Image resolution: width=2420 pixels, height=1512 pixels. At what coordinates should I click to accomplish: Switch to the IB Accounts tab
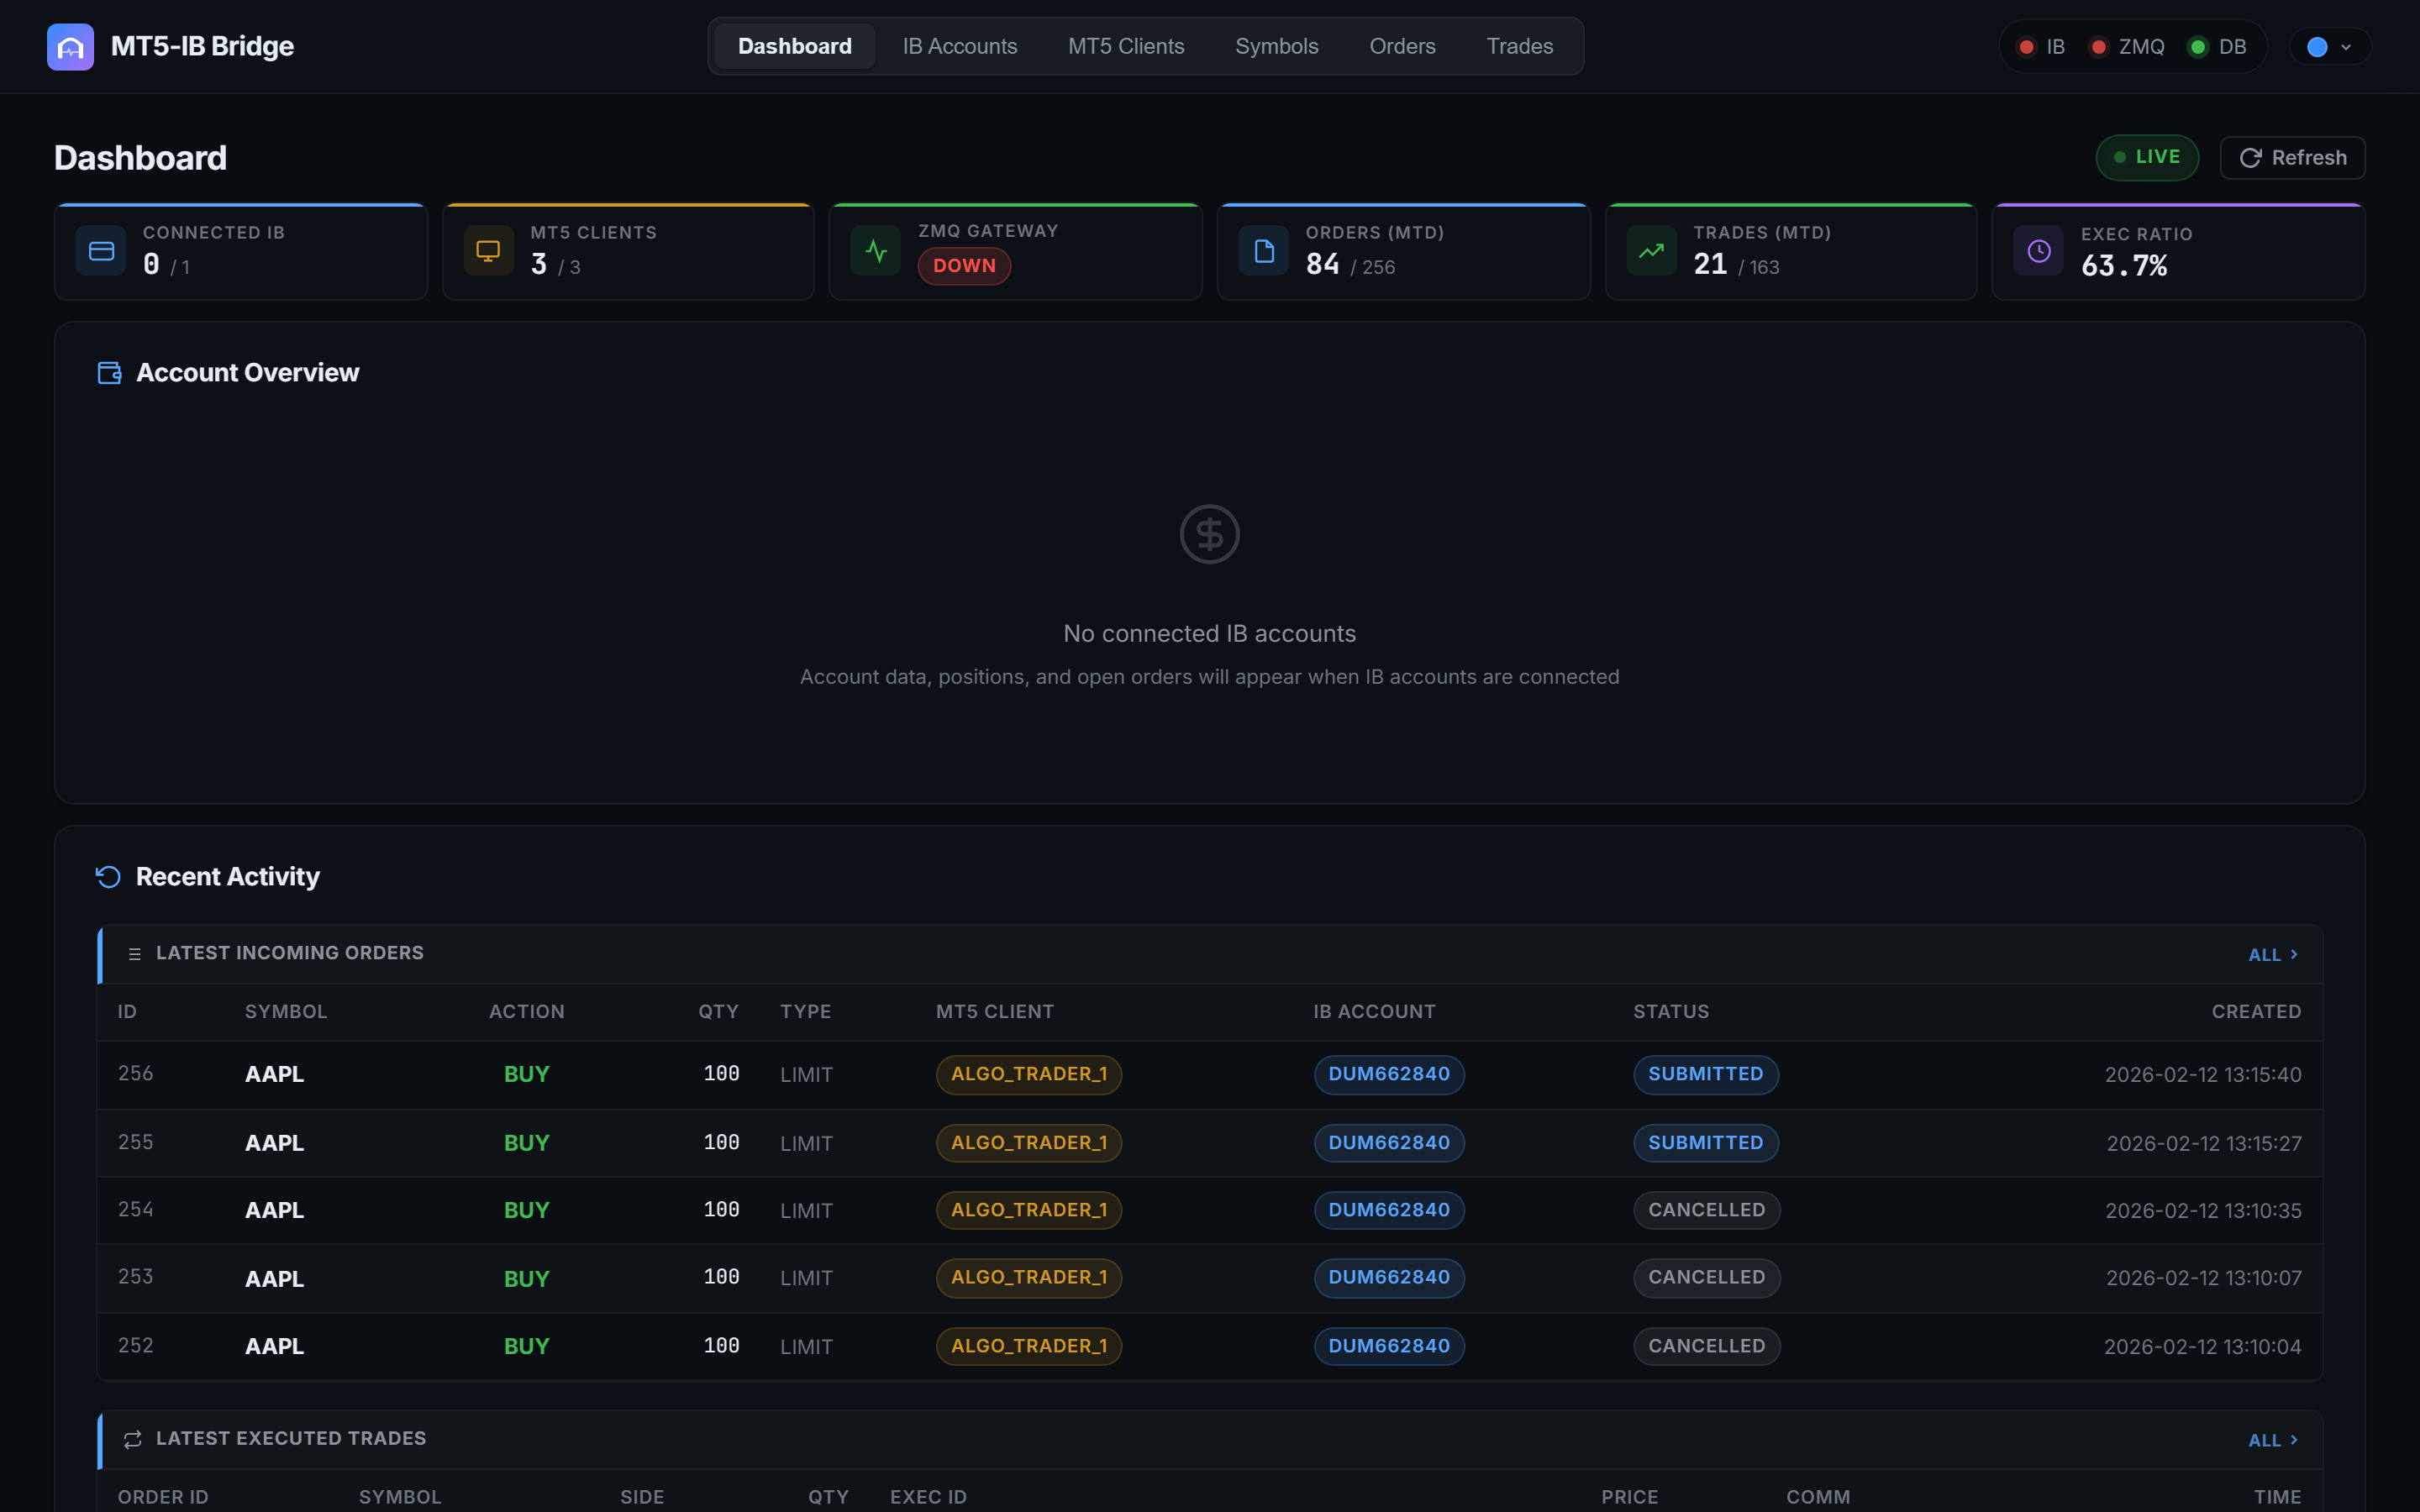pos(959,46)
